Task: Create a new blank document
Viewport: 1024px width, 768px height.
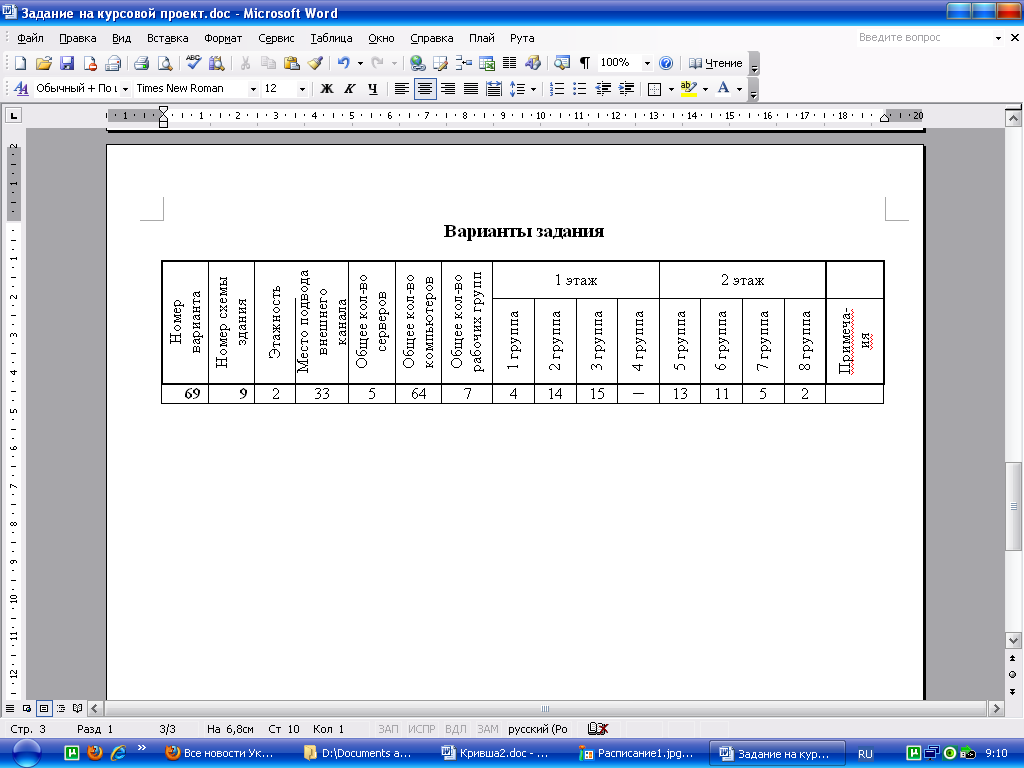Action: (x=20, y=63)
